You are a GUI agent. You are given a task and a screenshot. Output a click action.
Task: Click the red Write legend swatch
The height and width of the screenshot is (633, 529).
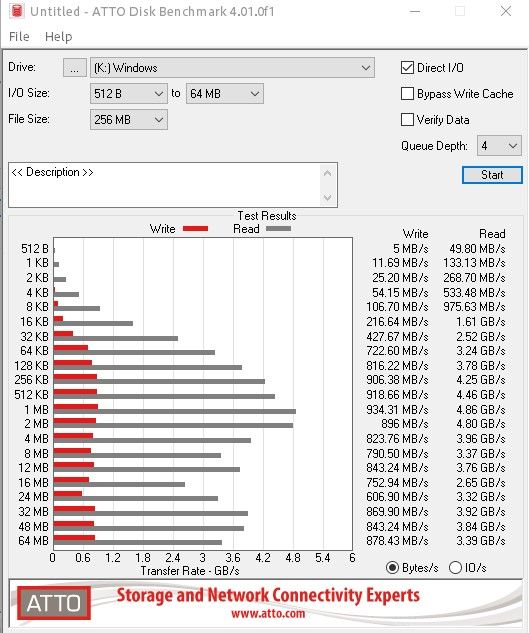pos(195,228)
